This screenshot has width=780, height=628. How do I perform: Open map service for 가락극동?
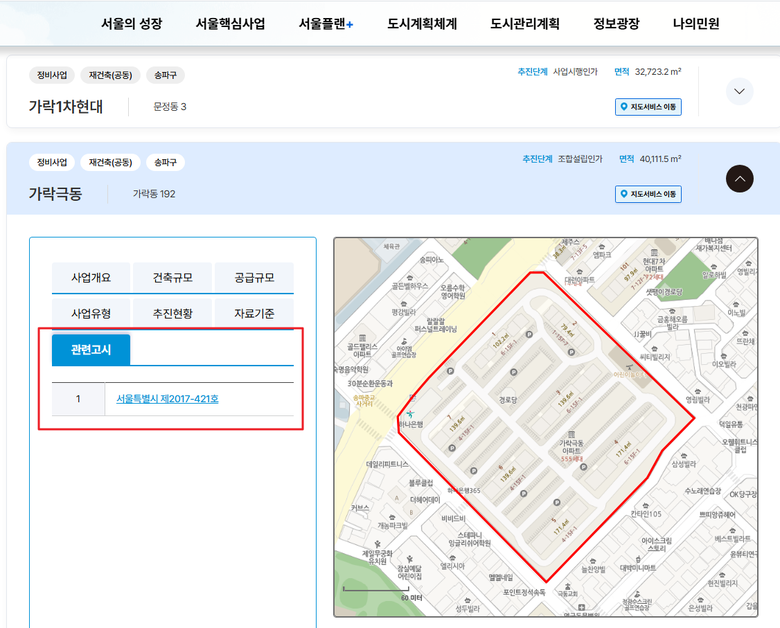click(x=648, y=194)
